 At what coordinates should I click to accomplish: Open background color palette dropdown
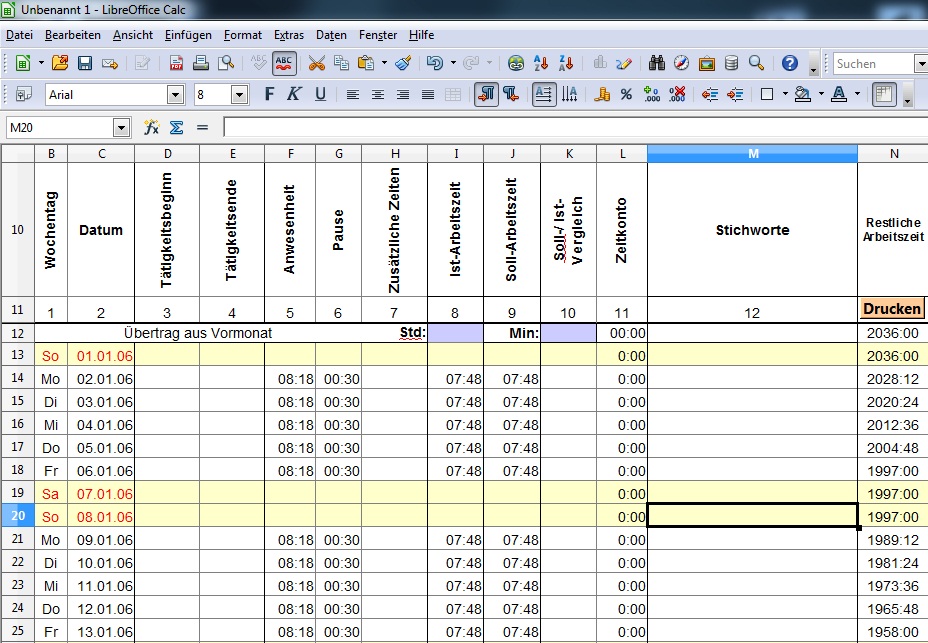coord(821,94)
